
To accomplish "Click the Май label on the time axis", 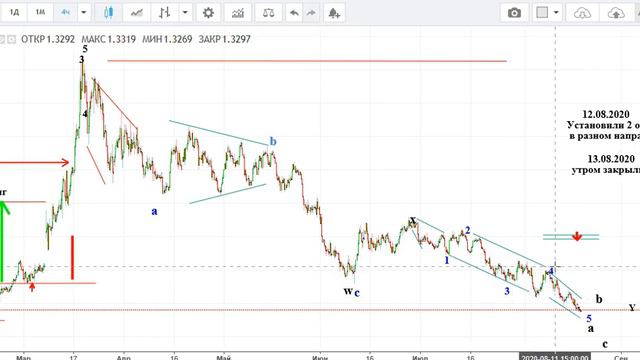I will (x=223, y=358).
